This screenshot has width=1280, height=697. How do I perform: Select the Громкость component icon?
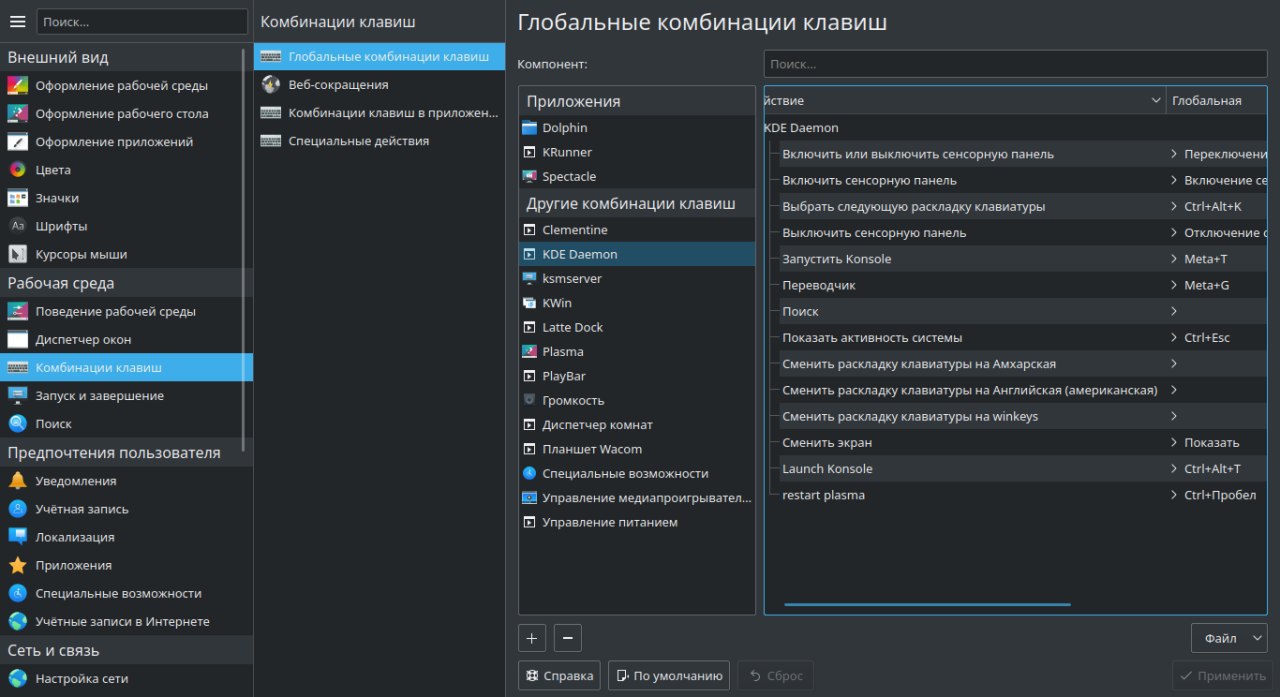point(530,400)
